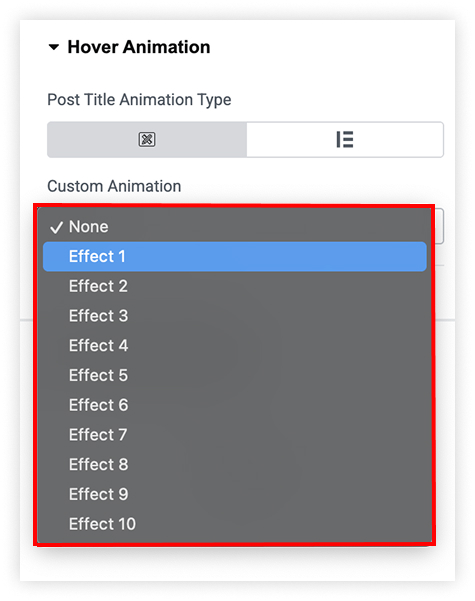
Task: Select the list-style animation type icon
Action: tap(345, 140)
